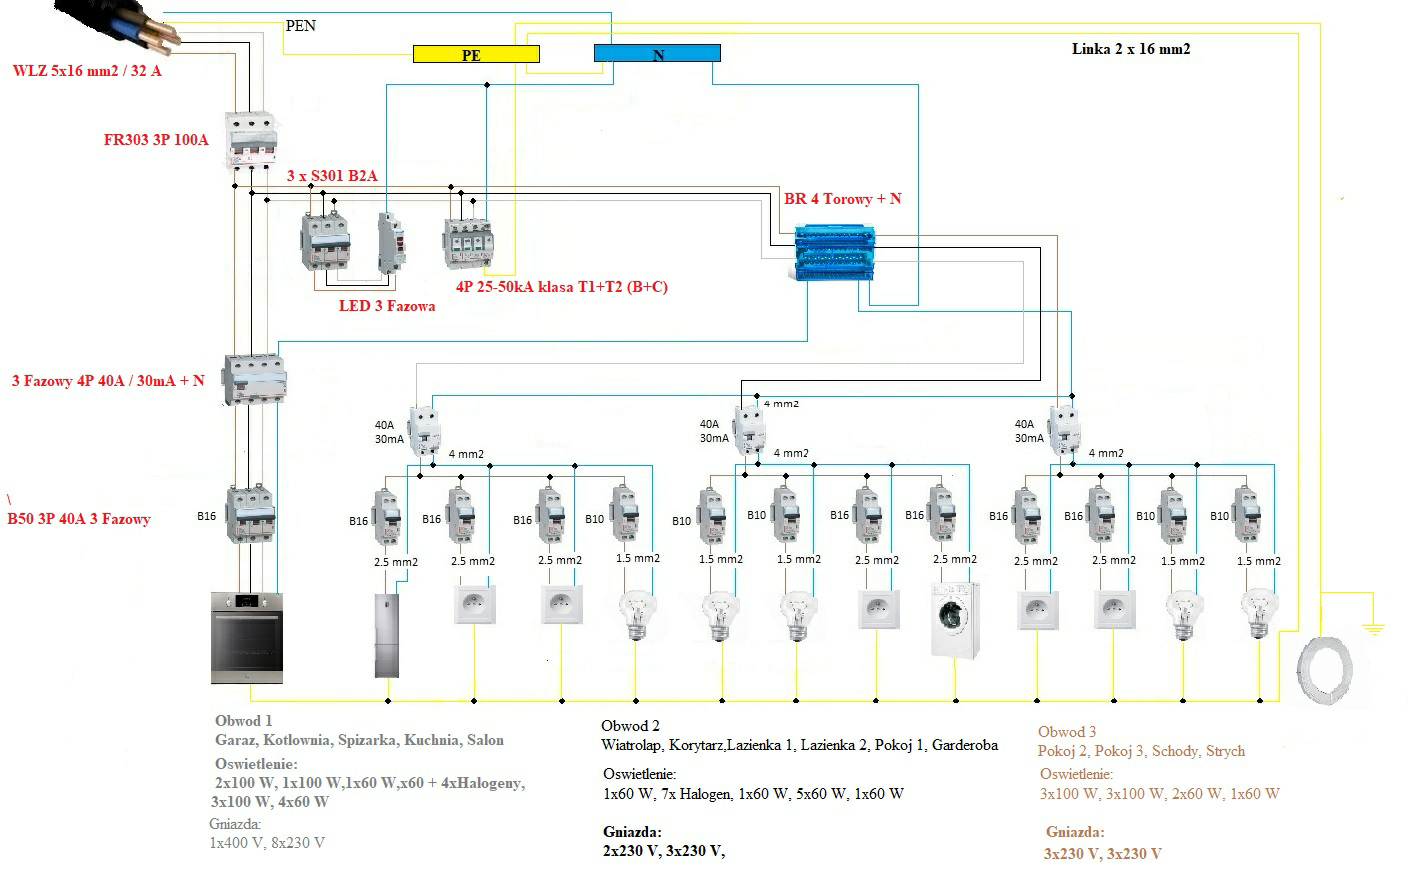Click the 3 Fazowy 4P 40A/30mA RCD device
The image size is (1409, 884).
(x=254, y=380)
